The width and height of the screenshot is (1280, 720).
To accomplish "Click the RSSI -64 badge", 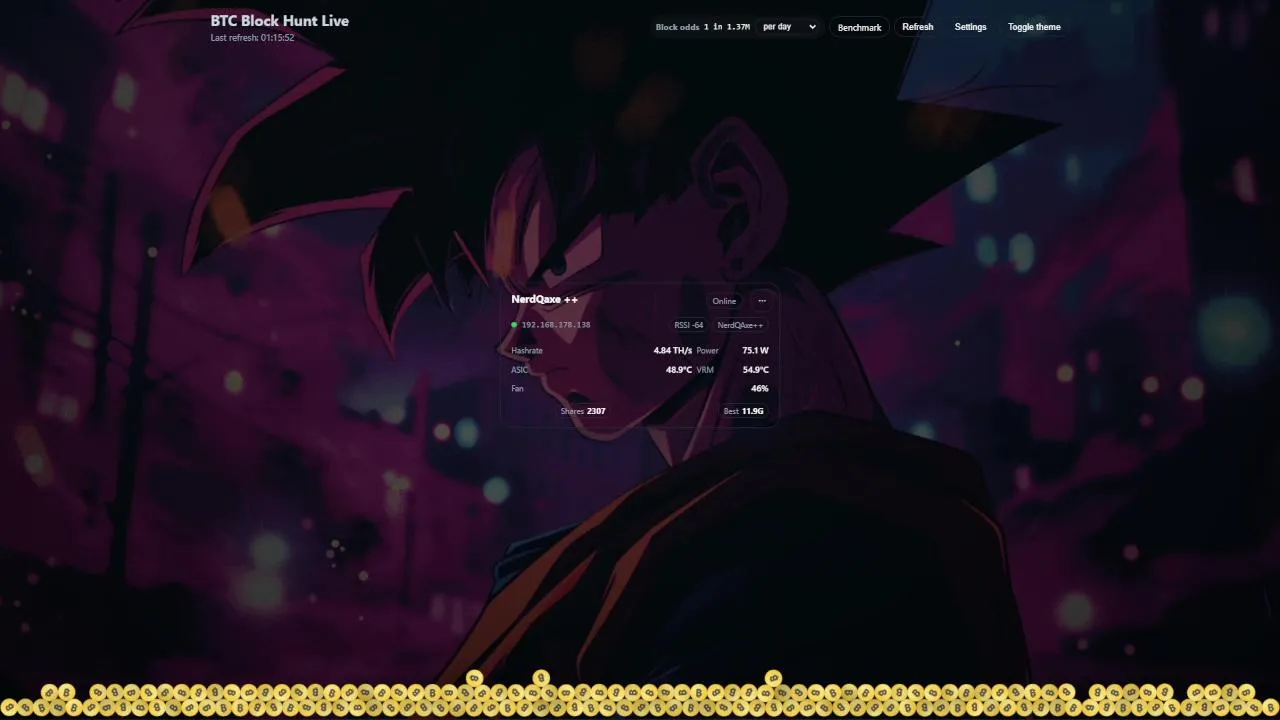I will 689,325.
